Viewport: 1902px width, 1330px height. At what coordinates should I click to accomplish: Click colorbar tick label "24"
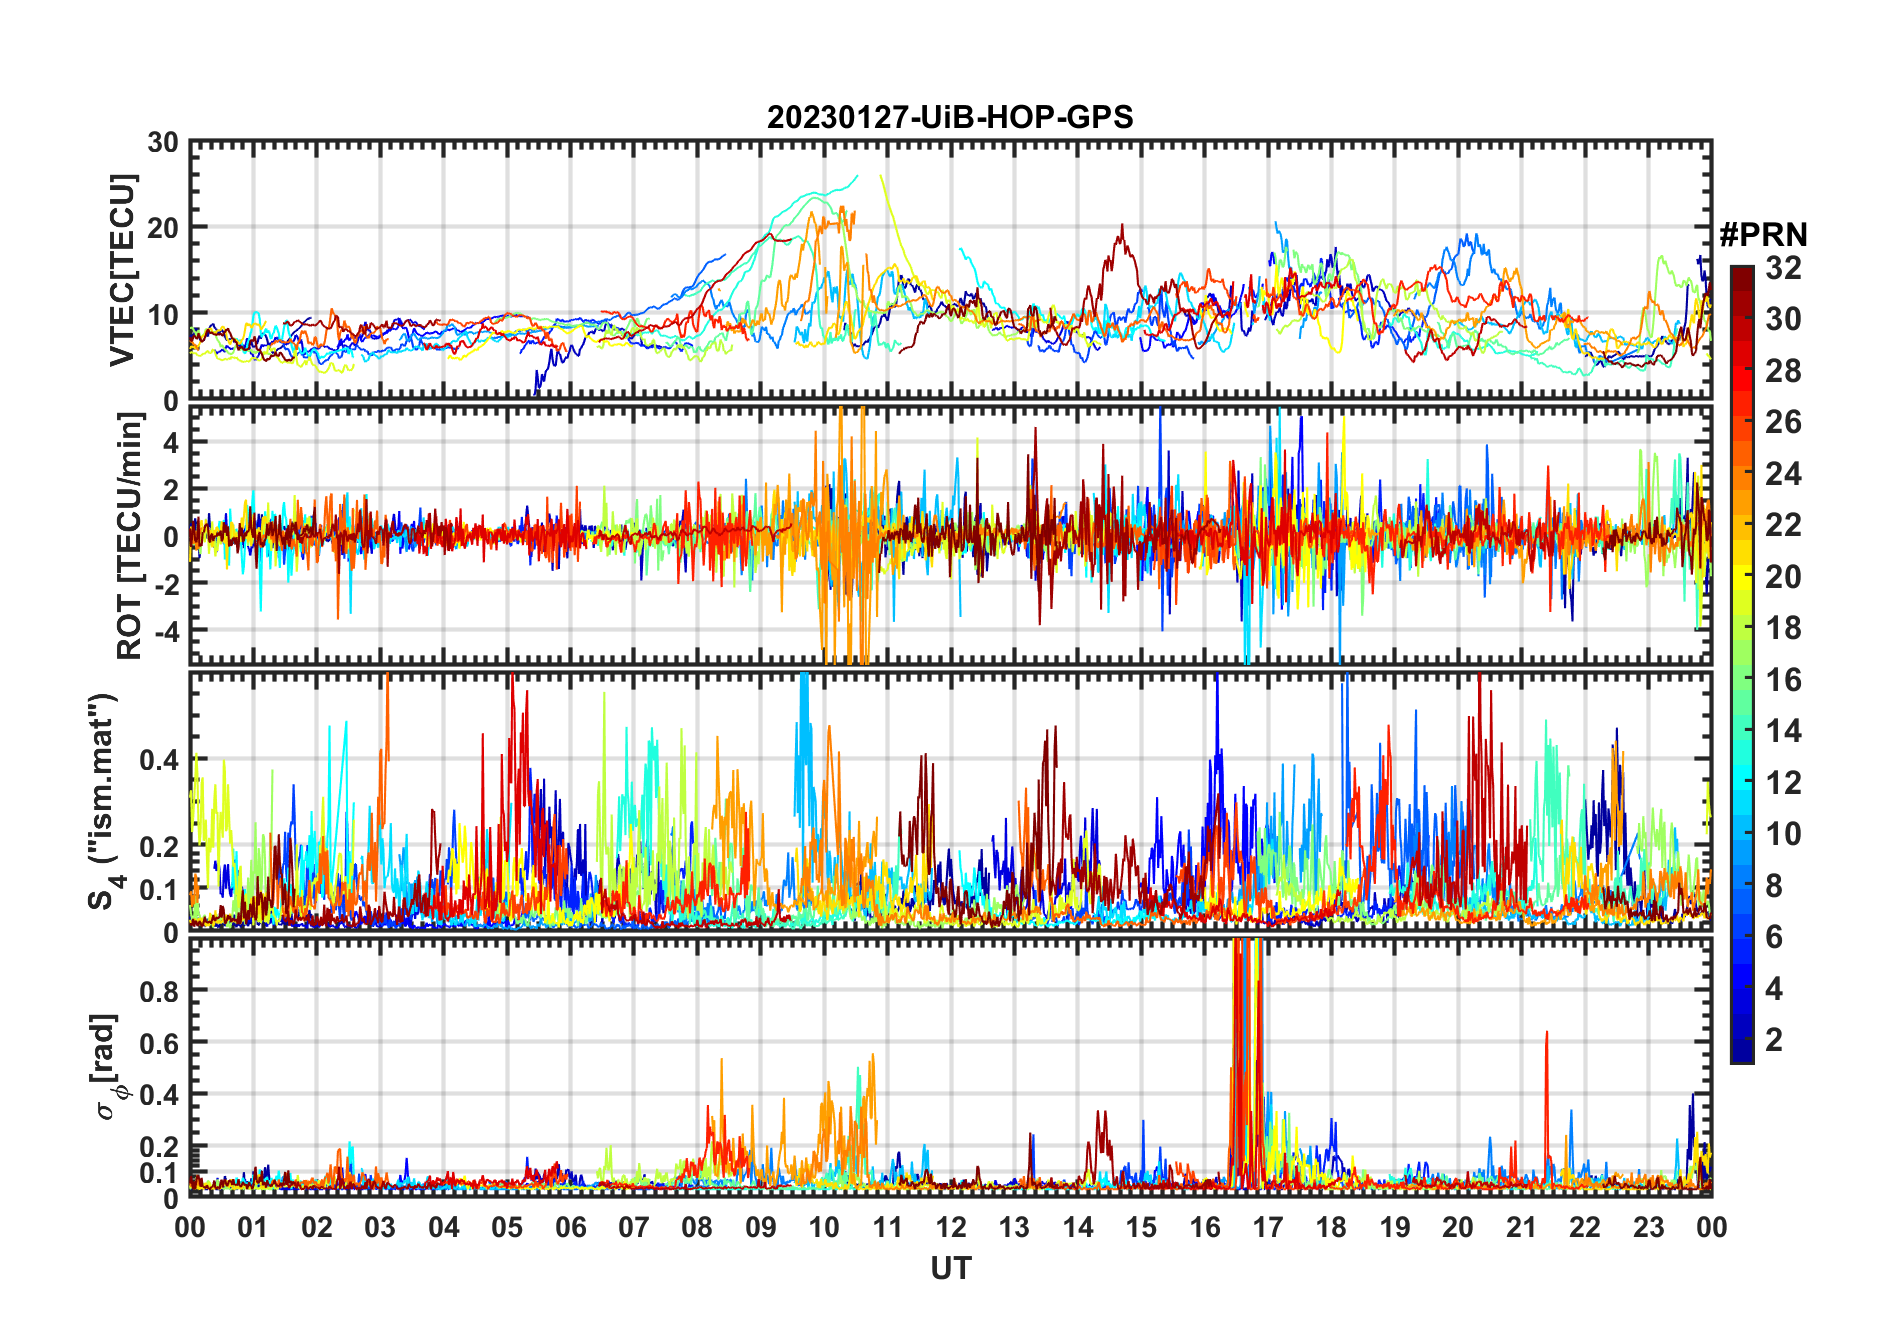pyautogui.click(x=1783, y=474)
